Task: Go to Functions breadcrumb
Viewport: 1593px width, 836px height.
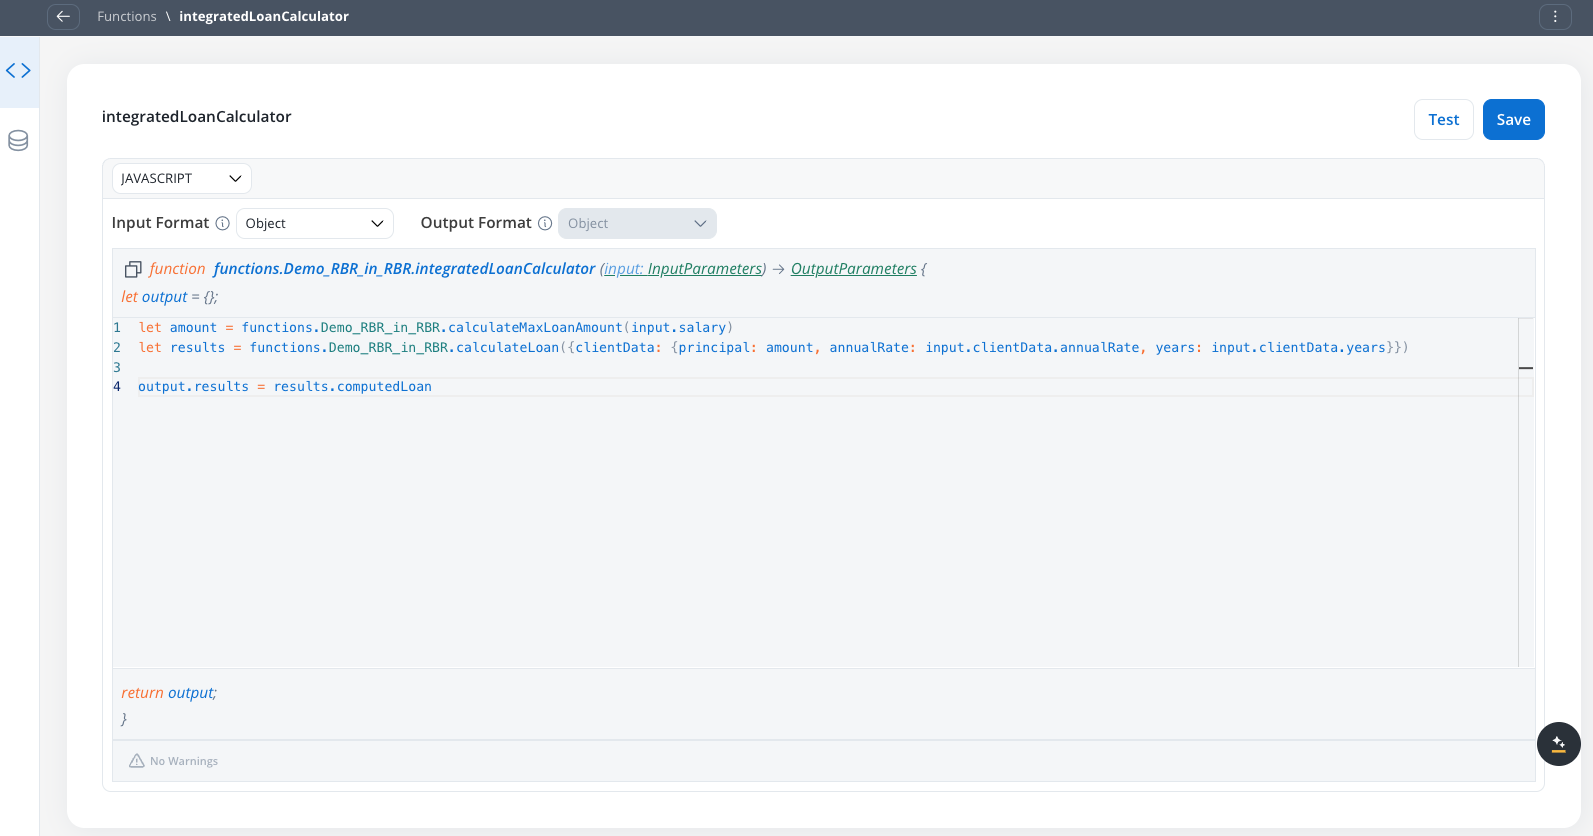Action: pos(127,16)
